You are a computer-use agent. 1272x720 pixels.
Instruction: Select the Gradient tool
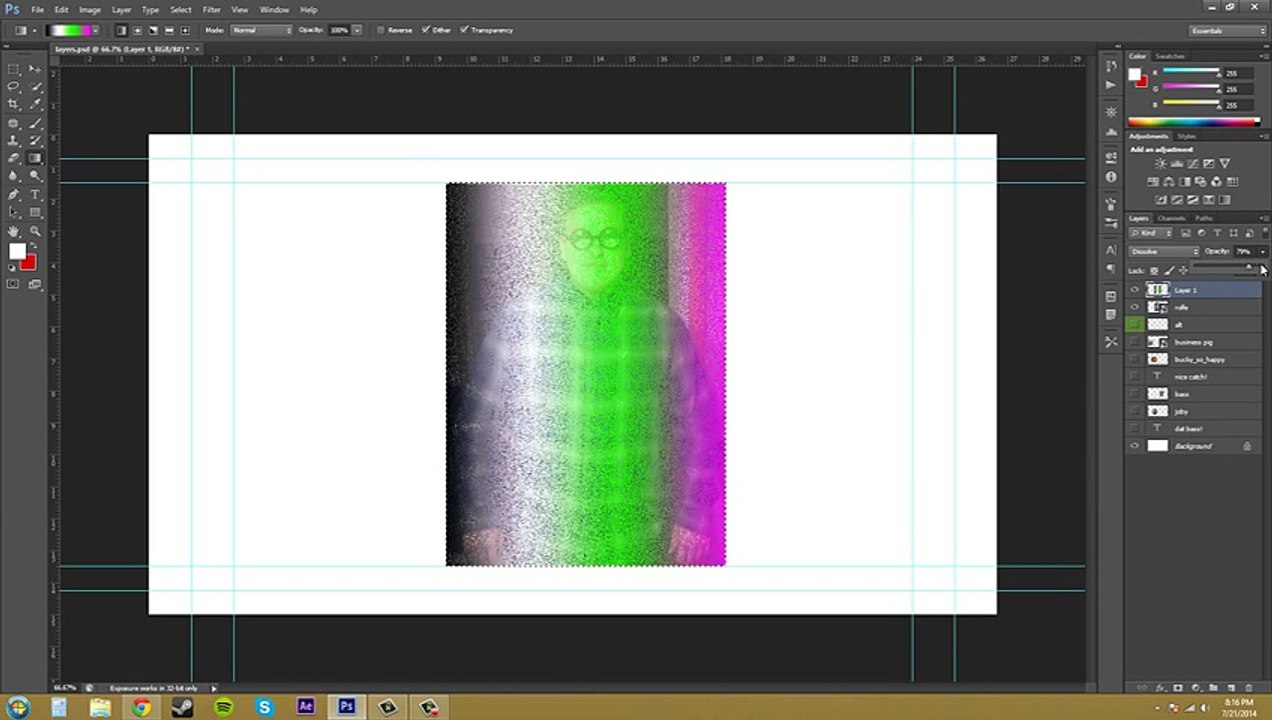(35, 158)
